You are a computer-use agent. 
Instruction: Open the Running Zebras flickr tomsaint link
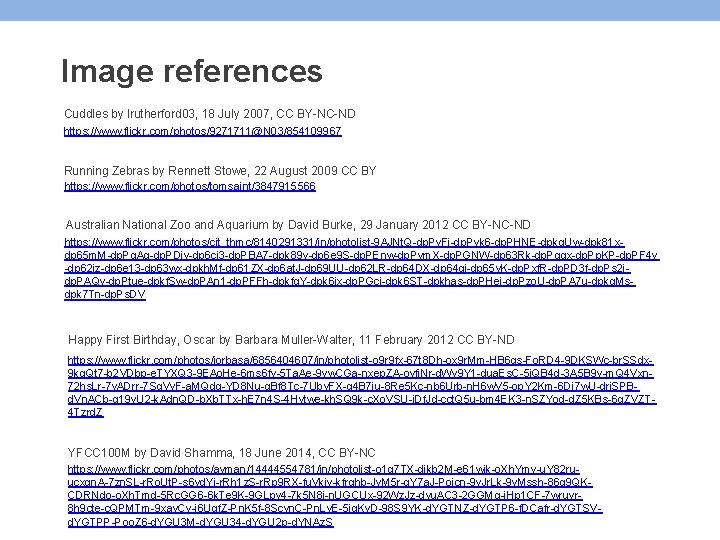pyautogui.click(x=190, y=186)
